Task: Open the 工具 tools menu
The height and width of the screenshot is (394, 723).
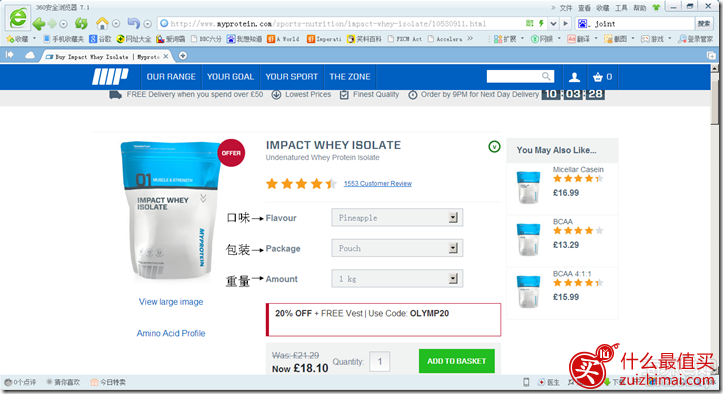Action: 621,8
